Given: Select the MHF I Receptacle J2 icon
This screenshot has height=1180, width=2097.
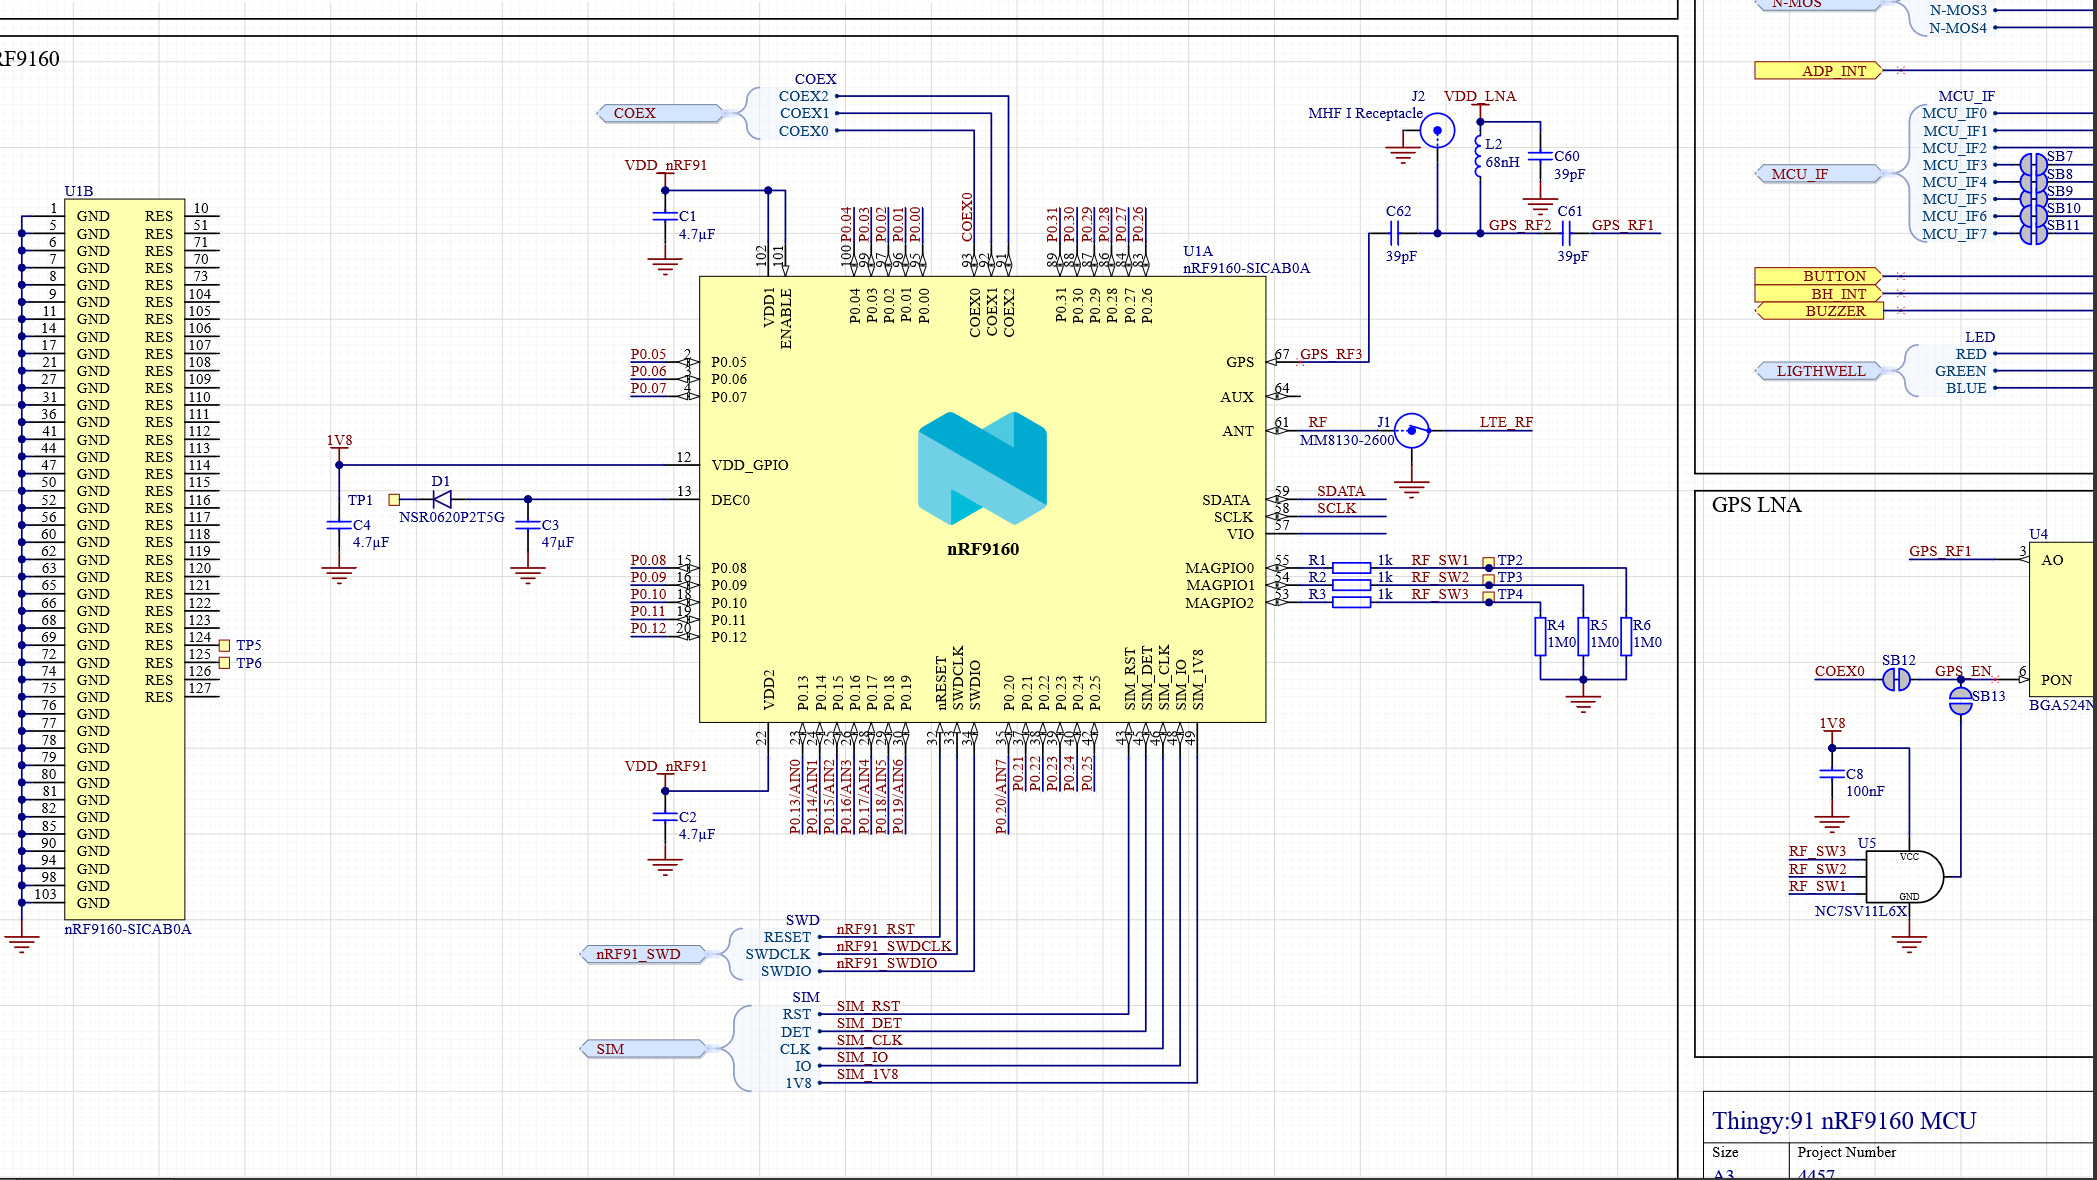Looking at the screenshot, I should pos(1437,129).
